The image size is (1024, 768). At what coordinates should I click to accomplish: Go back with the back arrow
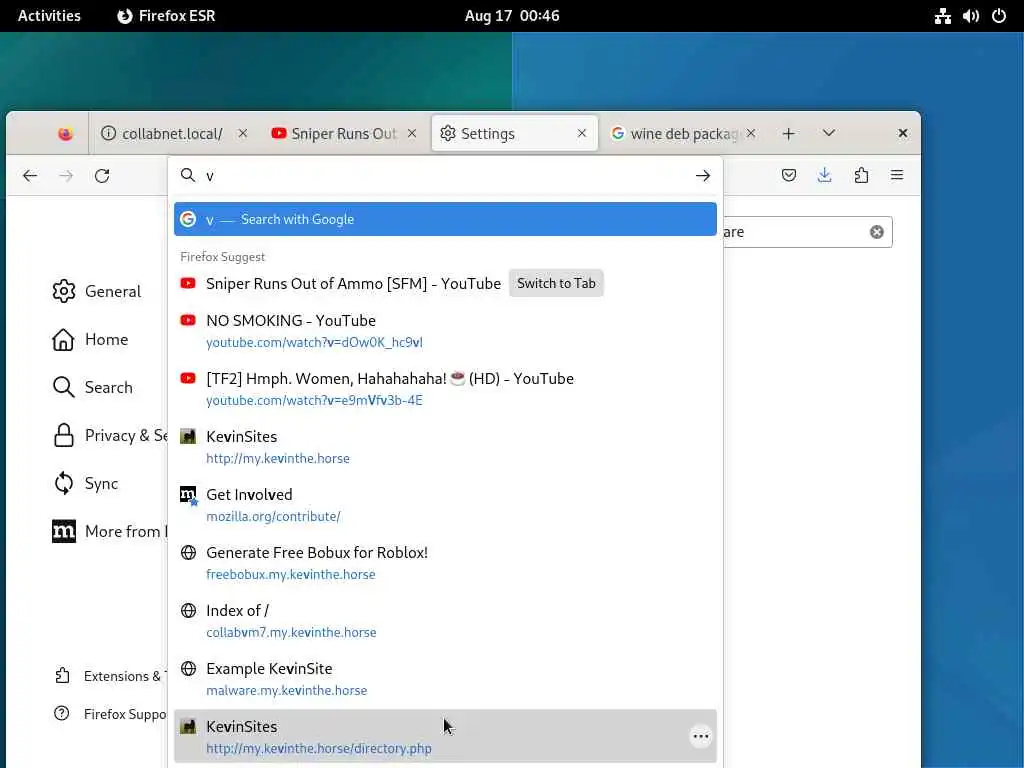[x=30, y=176]
